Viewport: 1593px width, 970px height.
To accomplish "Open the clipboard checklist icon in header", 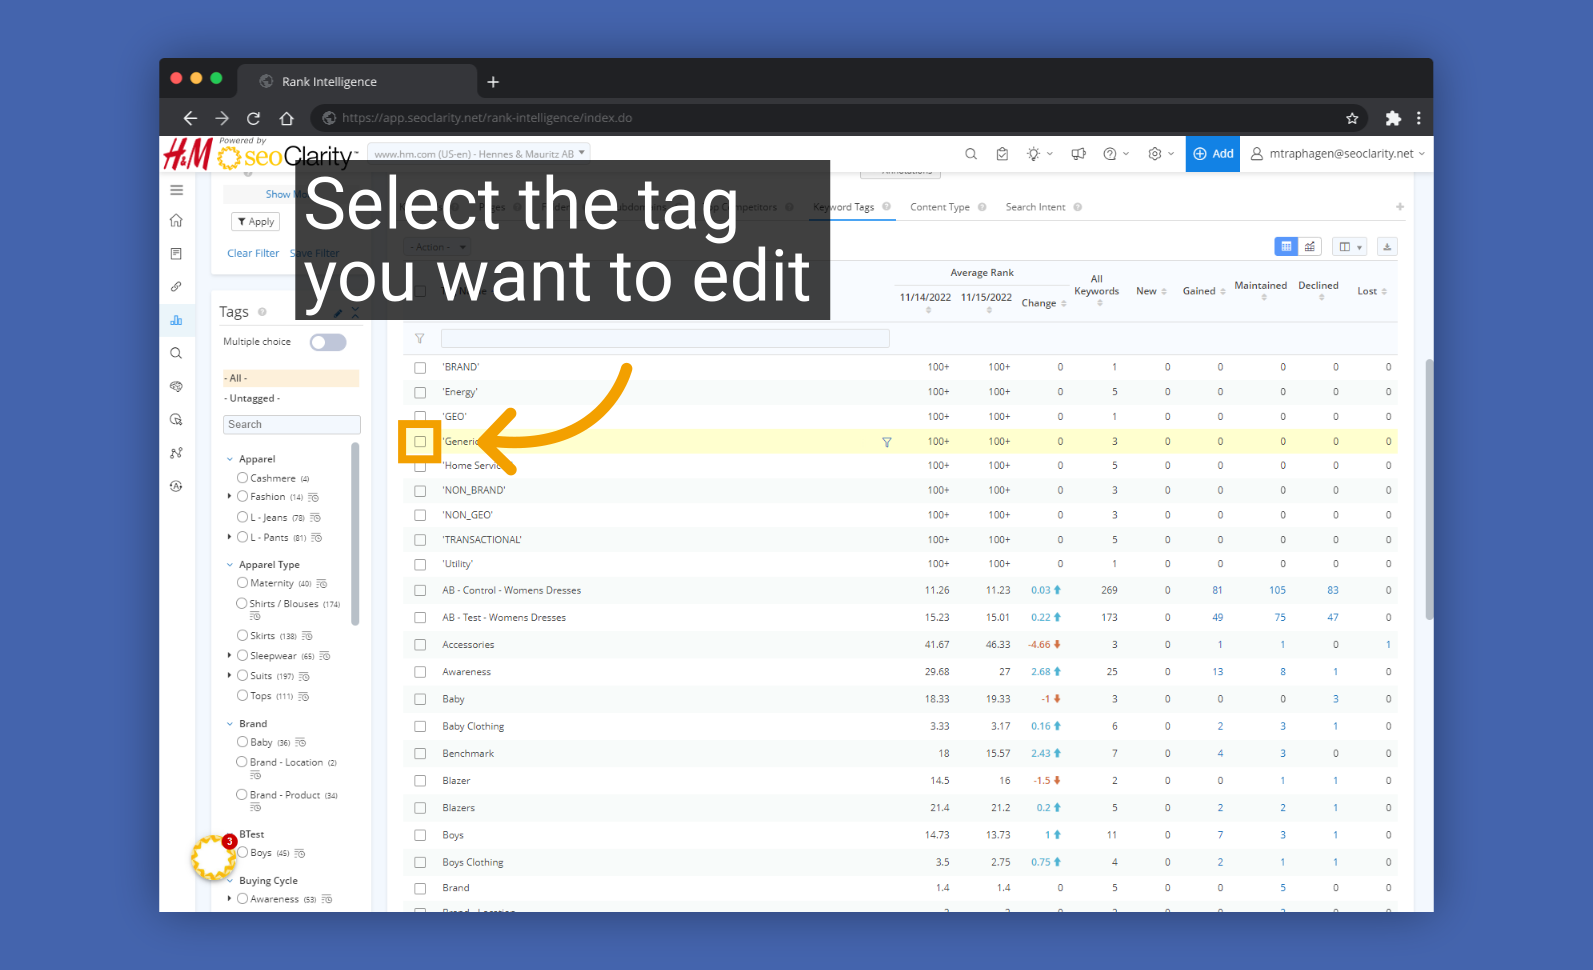I will coord(1002,154).
